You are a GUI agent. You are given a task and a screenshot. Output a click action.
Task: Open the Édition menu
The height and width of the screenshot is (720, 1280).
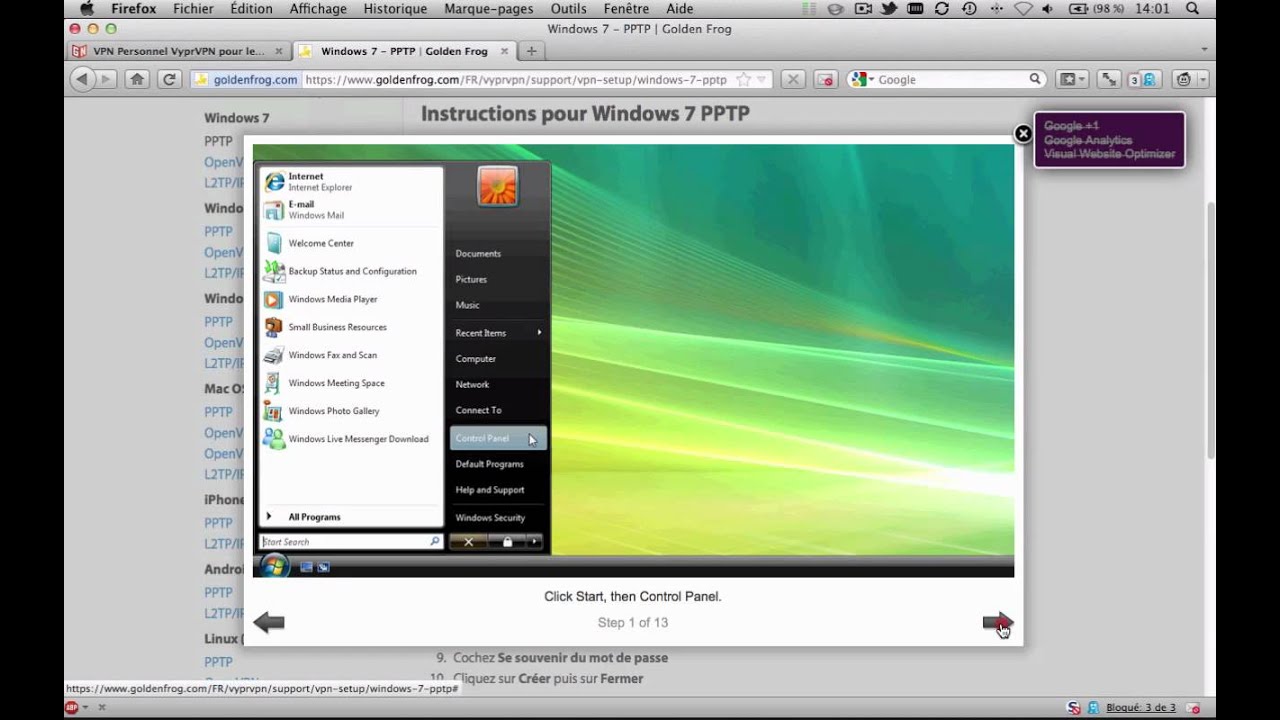click(x=251, y=9)
